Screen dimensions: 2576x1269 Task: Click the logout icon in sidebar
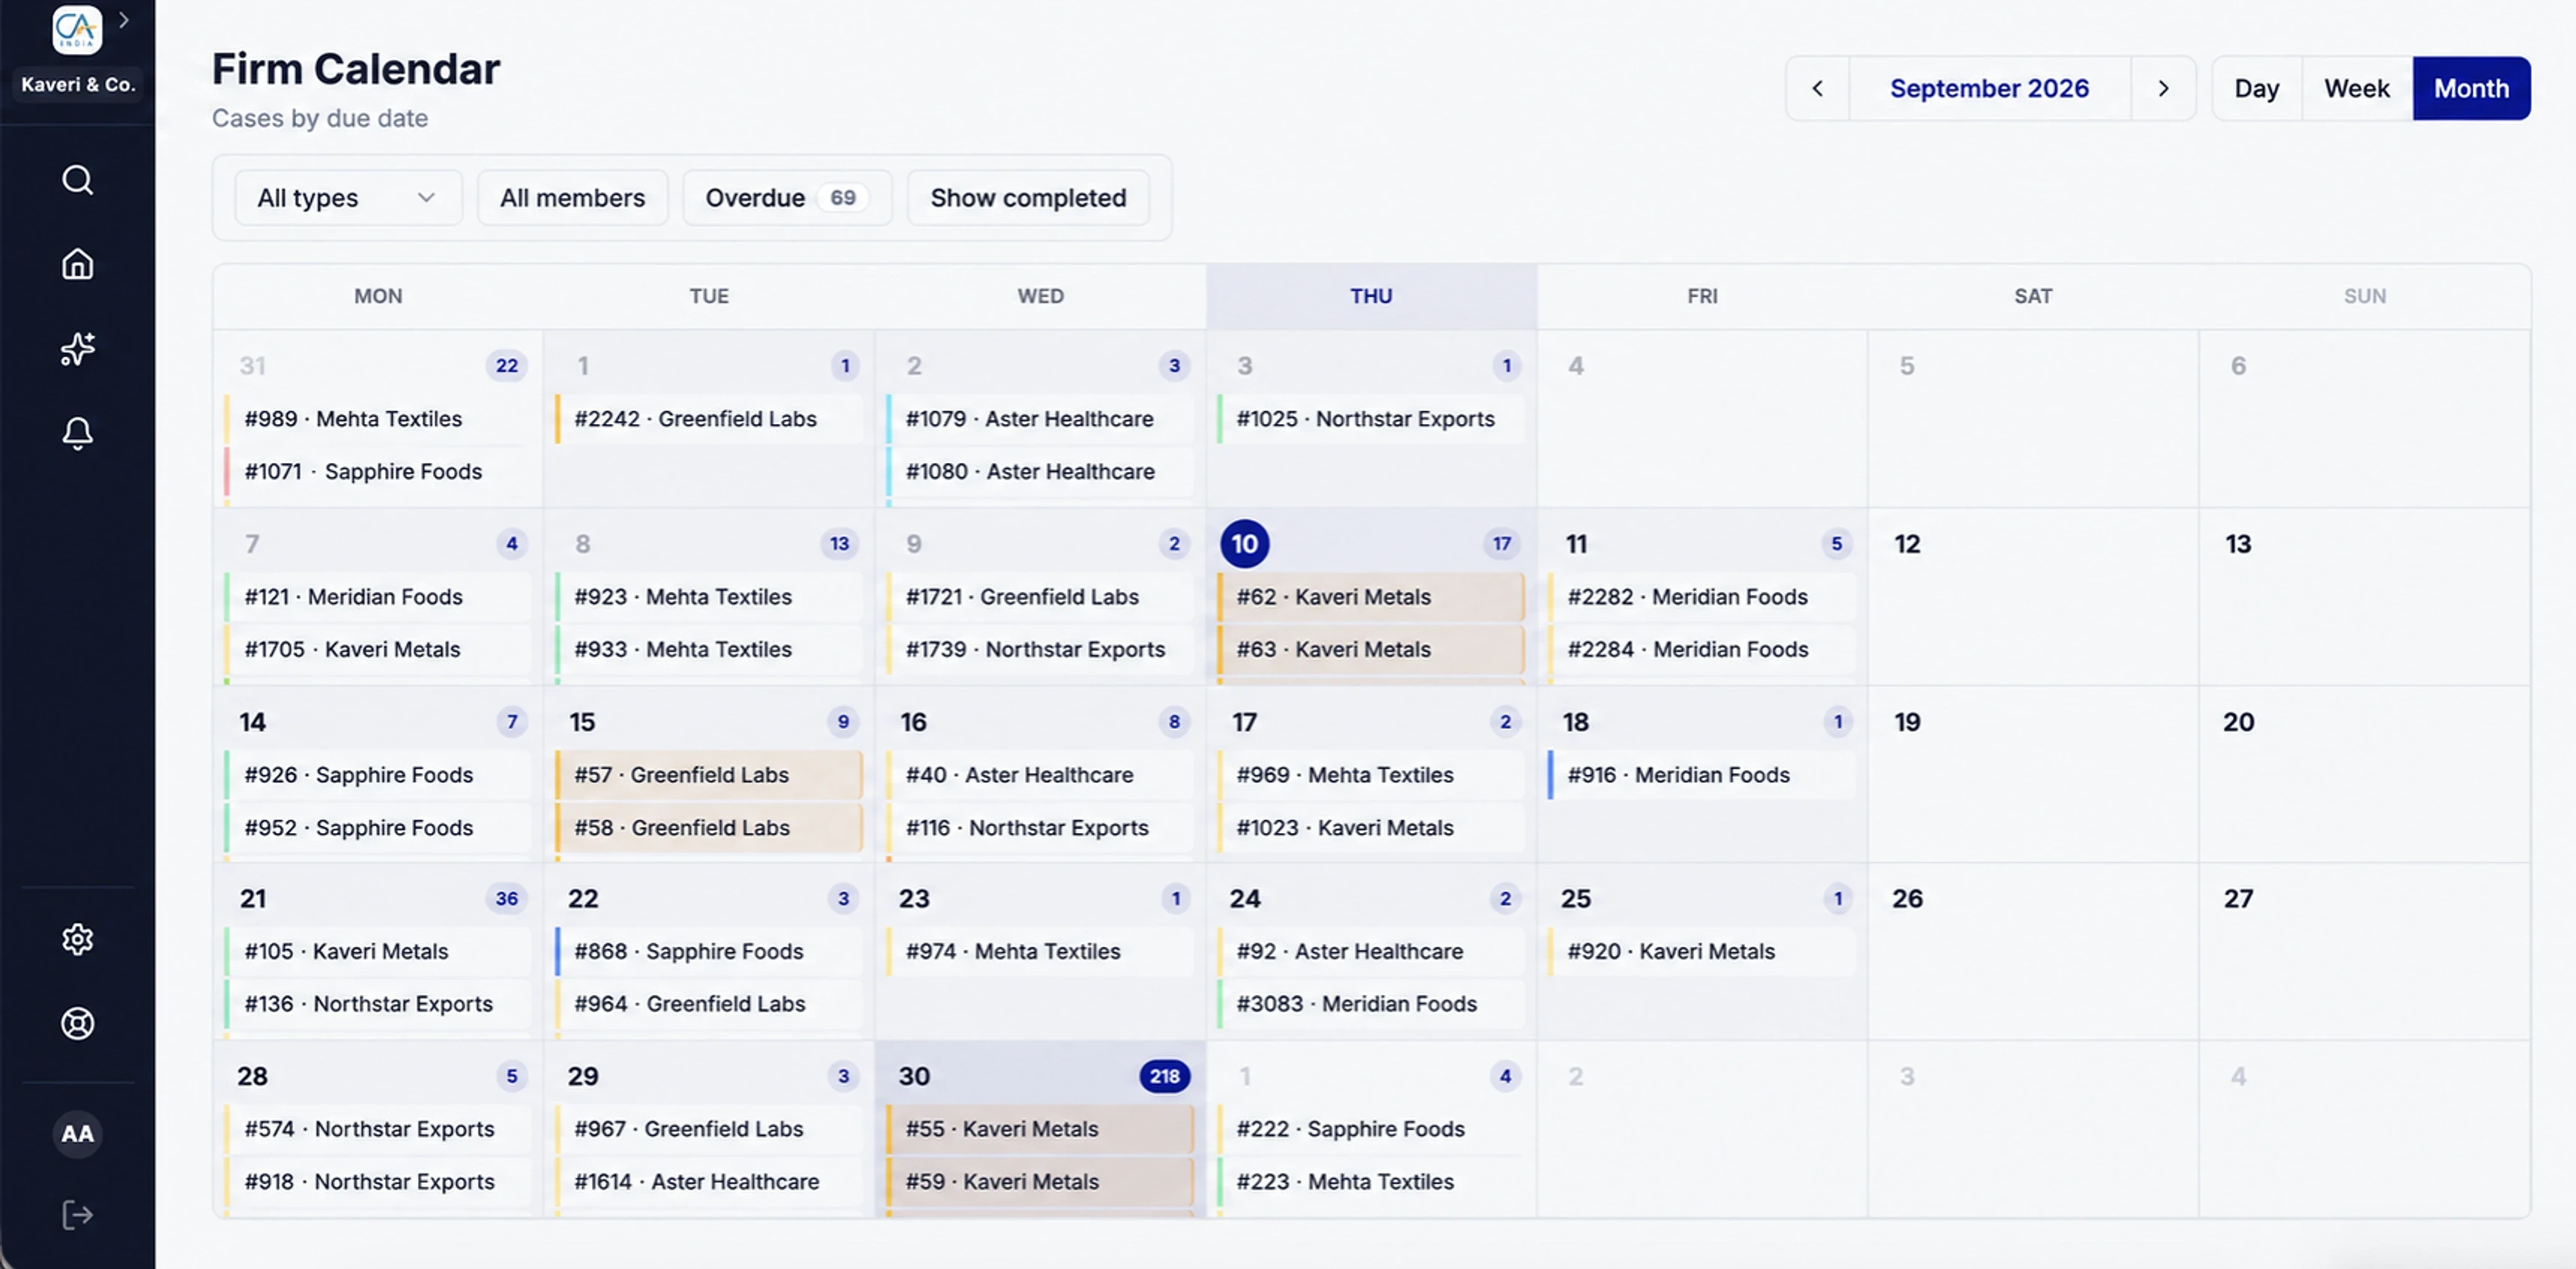pos(77,1215)
